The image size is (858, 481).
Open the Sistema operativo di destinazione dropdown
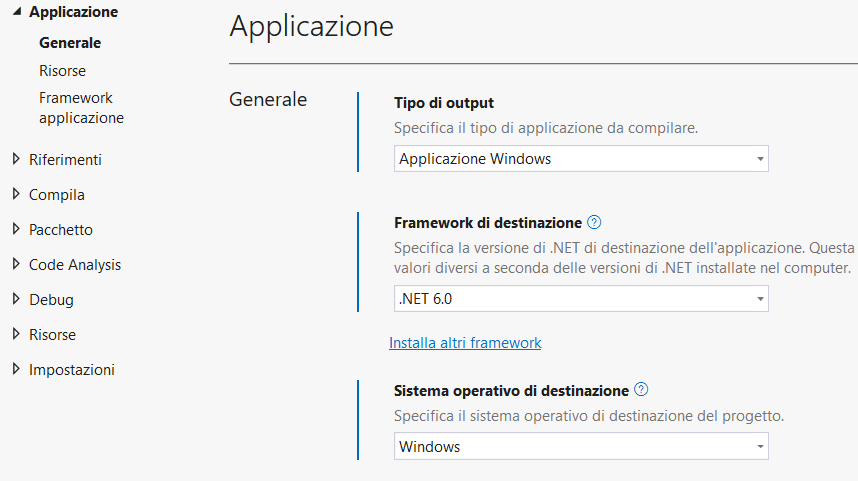click(580, 447)
